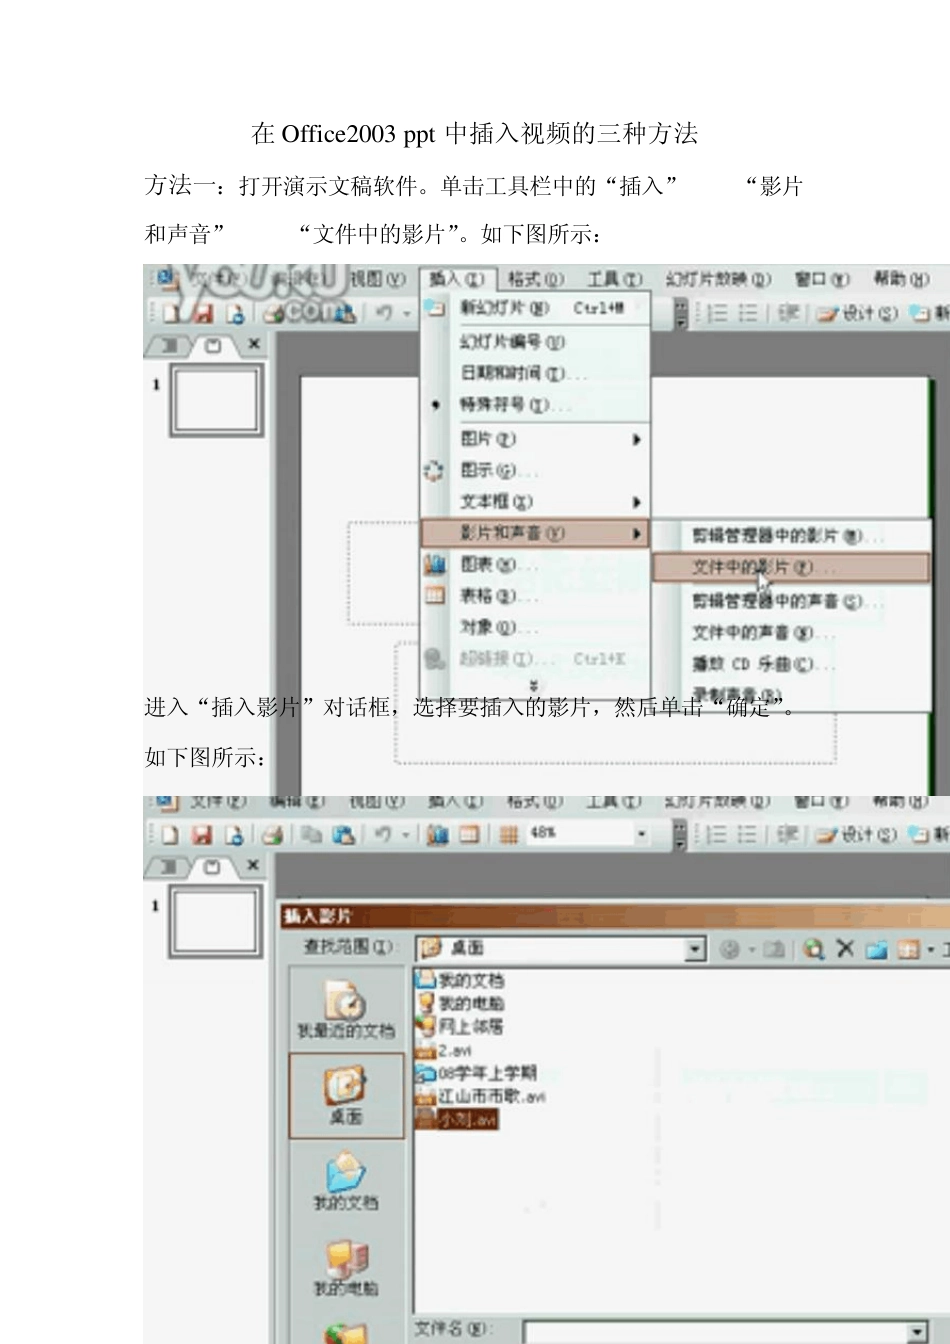This screenshot has height=1344, width=950.
Task: Select the file 2.avi in the dialog list
Action: click(x=443, y=1051)
